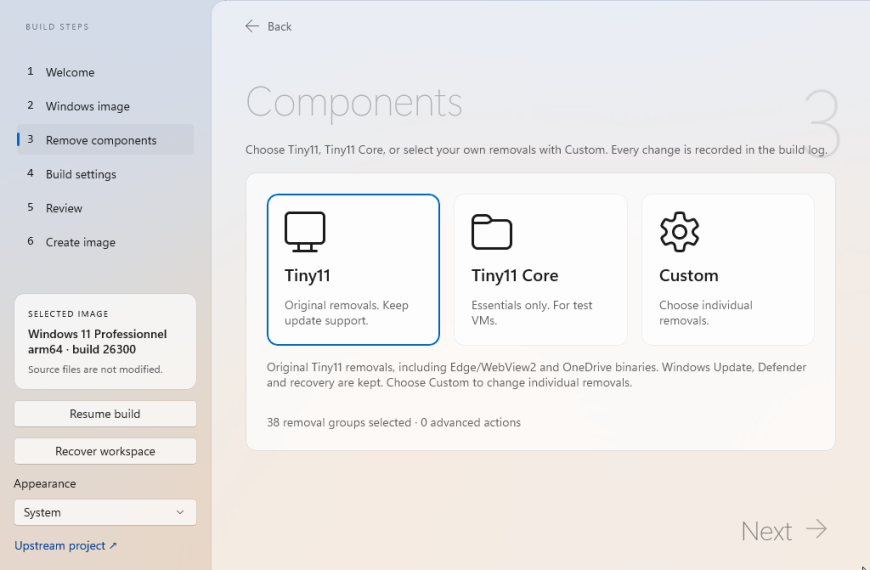Viewport: 870px width, 570px height.
Task: Click the monitor icon on Tiny11 card
Action: 305,231
